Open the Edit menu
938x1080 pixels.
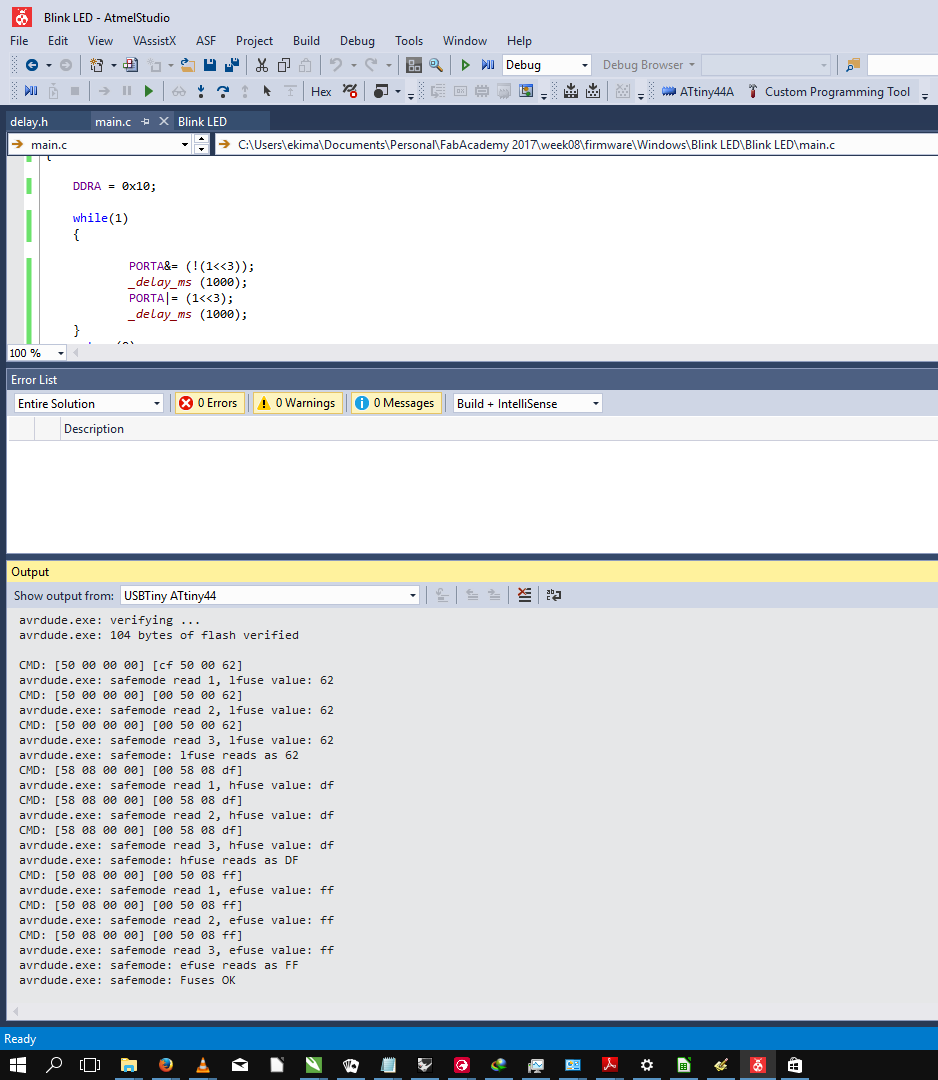click(x=58, y=41)
